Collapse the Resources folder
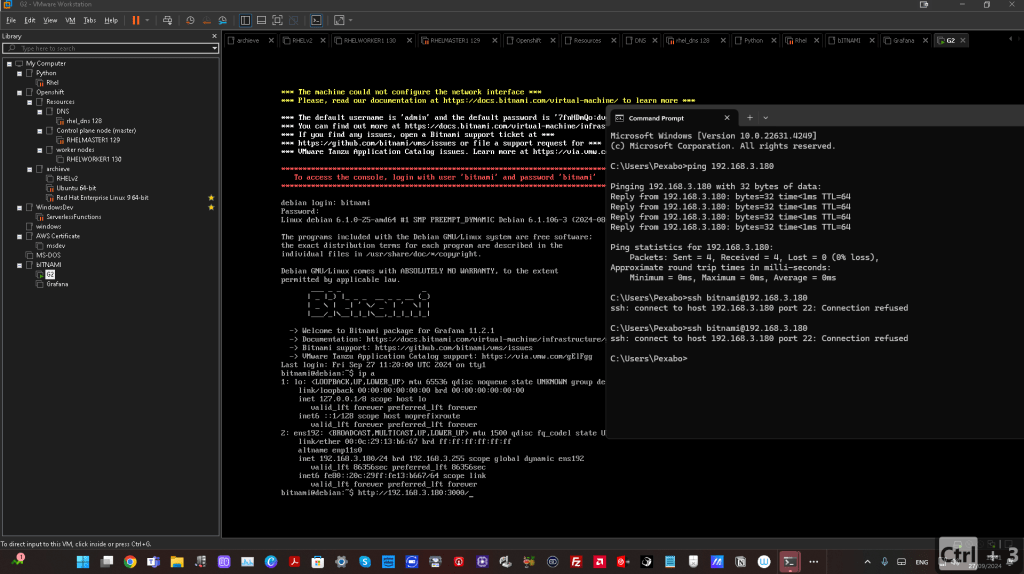The width and height of the screenshot is (1024, 574). (x=29, y=103)
